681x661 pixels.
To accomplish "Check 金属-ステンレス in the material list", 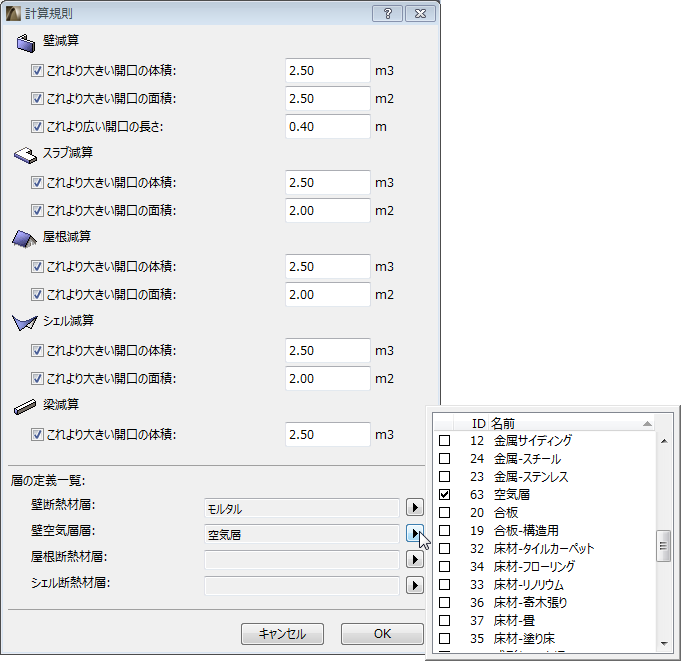I will tap(444, 476).
